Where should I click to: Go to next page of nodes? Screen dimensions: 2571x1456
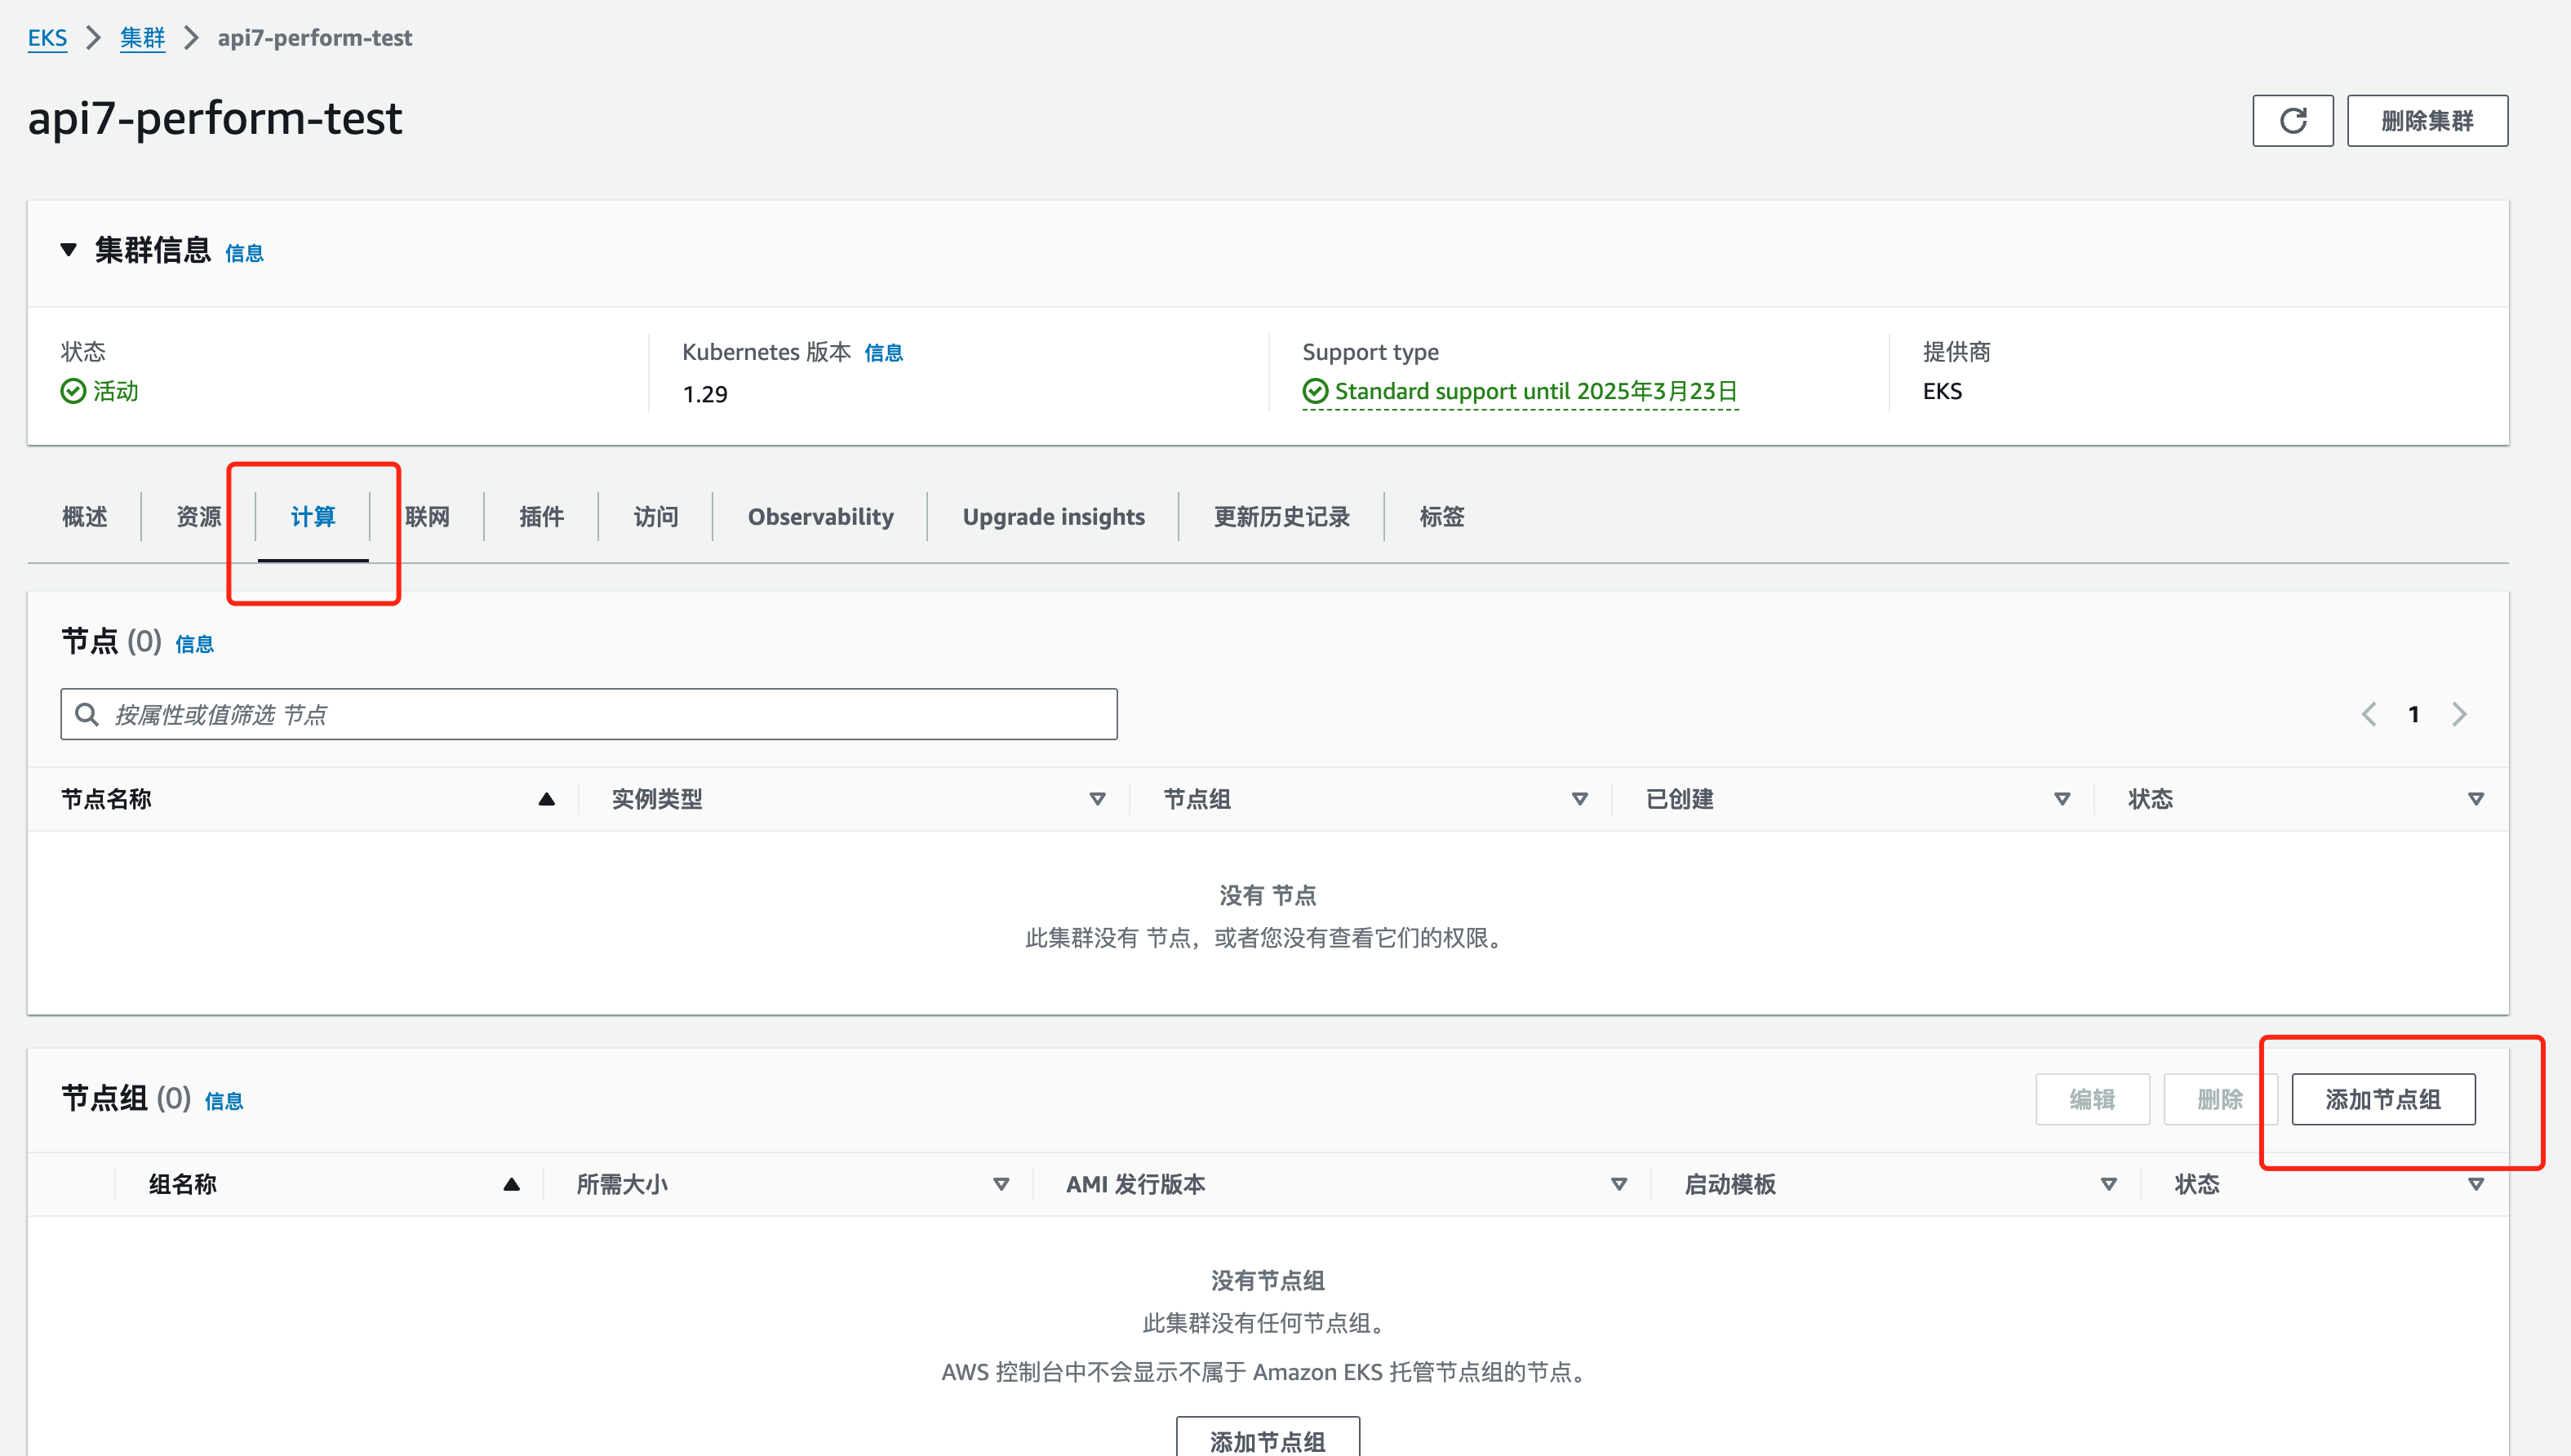point(2459,714)
